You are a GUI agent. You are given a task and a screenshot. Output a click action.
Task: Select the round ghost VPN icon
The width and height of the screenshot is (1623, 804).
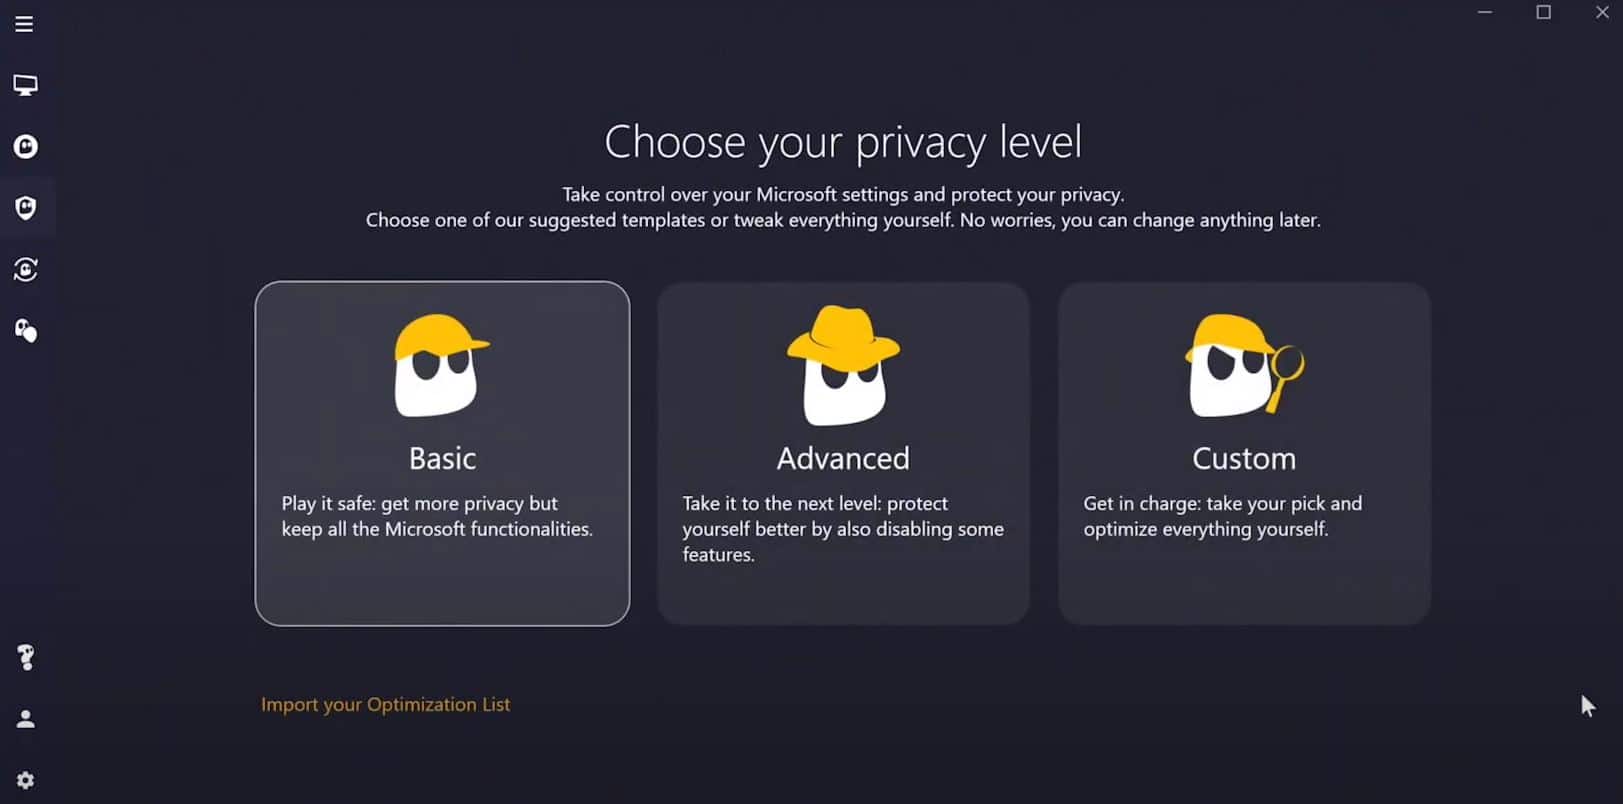coord(25,147)
